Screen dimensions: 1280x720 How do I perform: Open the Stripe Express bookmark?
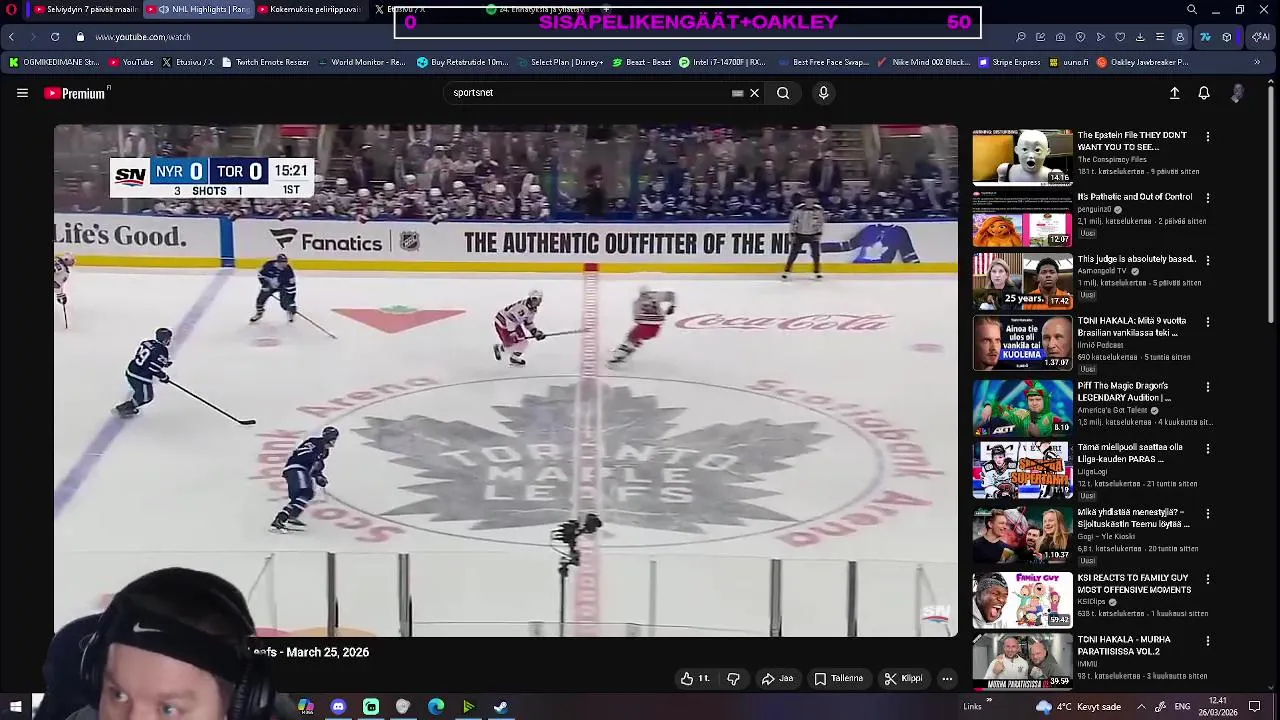pos(1010,62)
